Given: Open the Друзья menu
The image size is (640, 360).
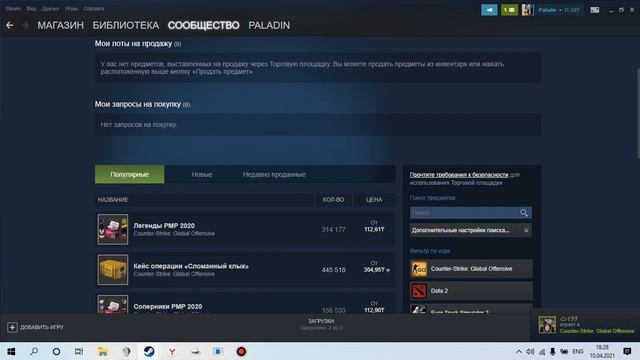Looking at the screenshot, I should pos(51,9).
